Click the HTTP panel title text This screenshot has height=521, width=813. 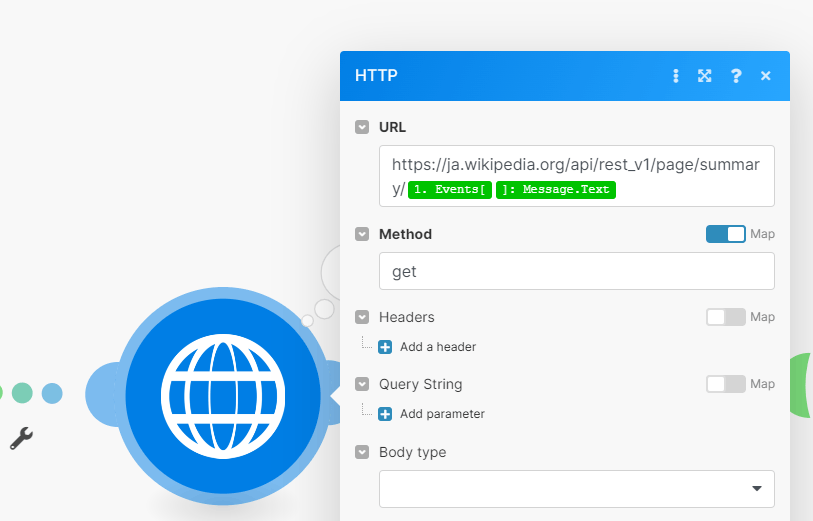[x=376, y=76]
